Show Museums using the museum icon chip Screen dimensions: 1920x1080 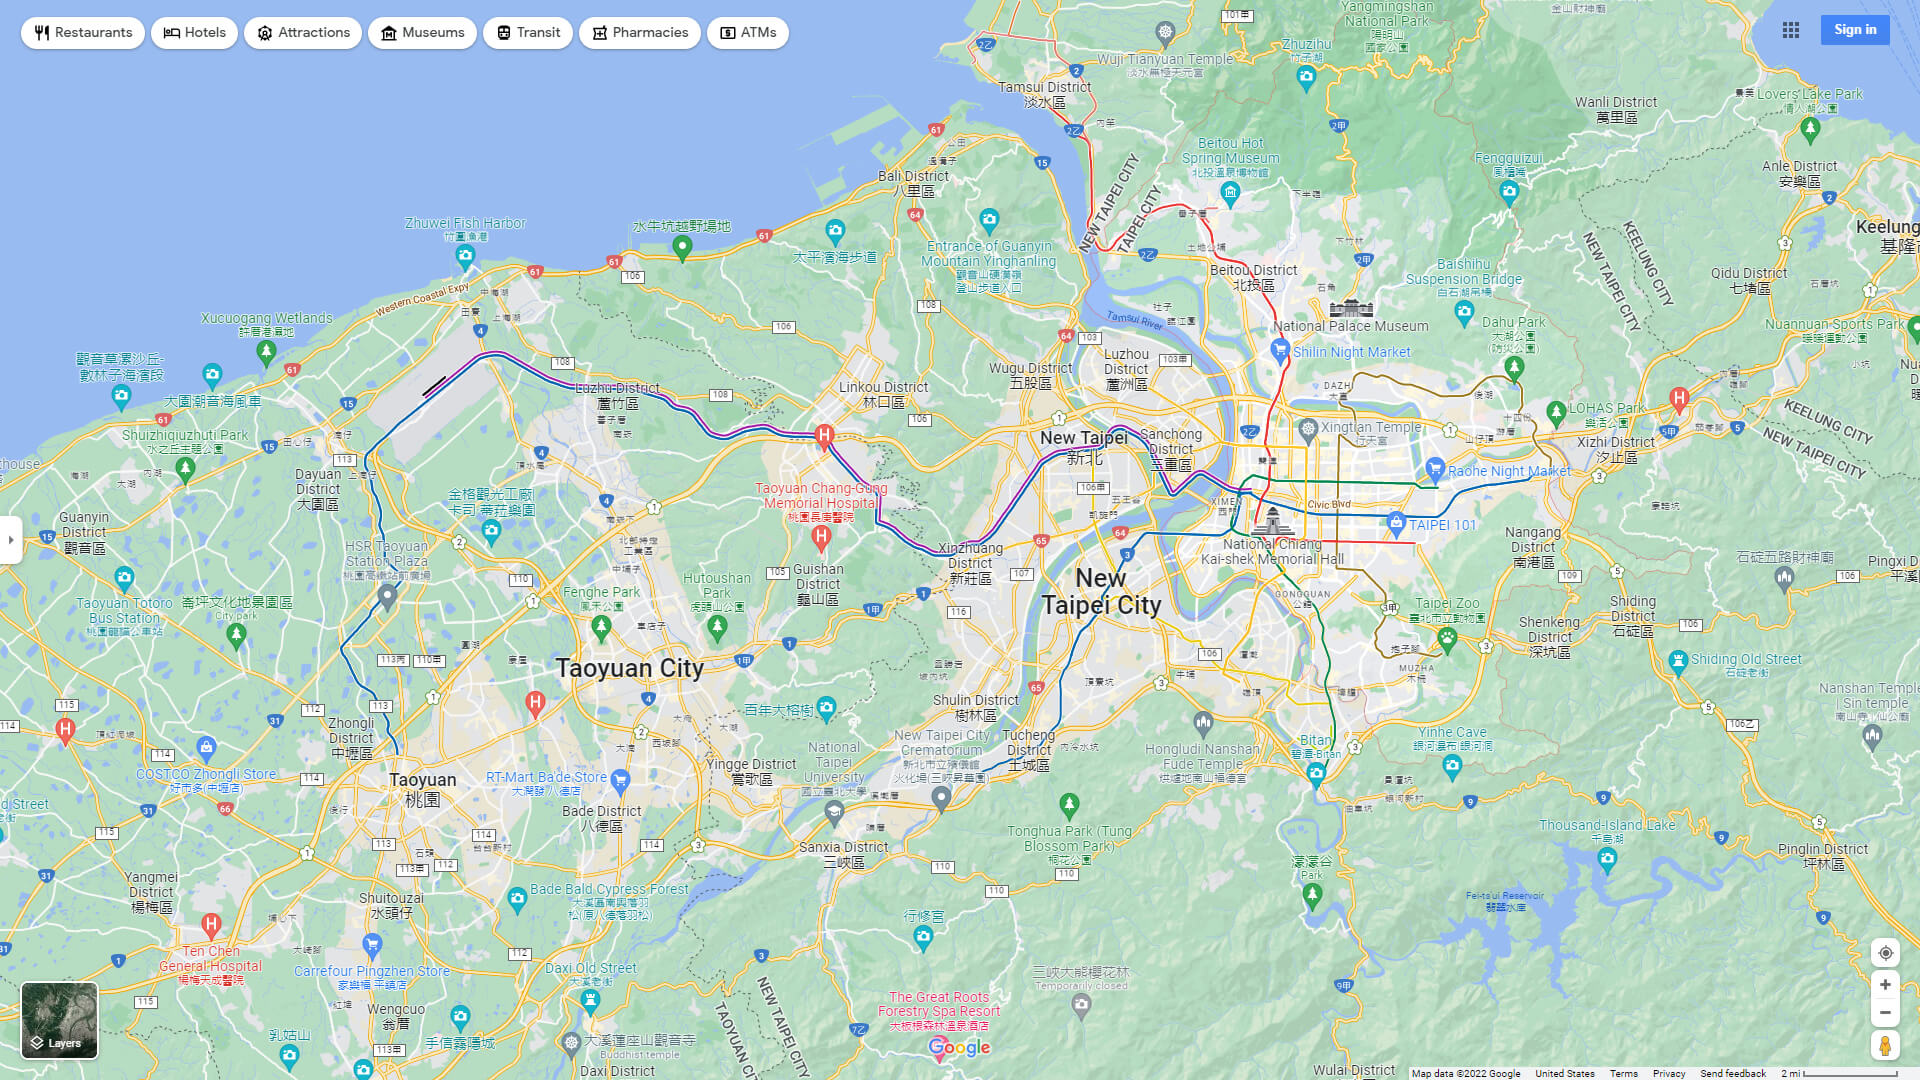(422, 32)
